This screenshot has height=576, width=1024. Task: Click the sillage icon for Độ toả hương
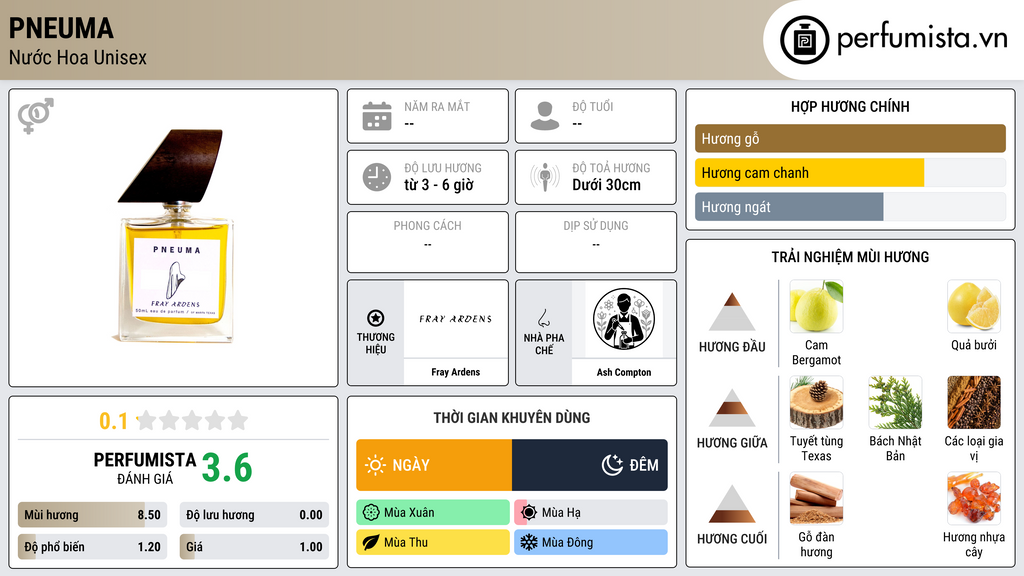point(545,177)
